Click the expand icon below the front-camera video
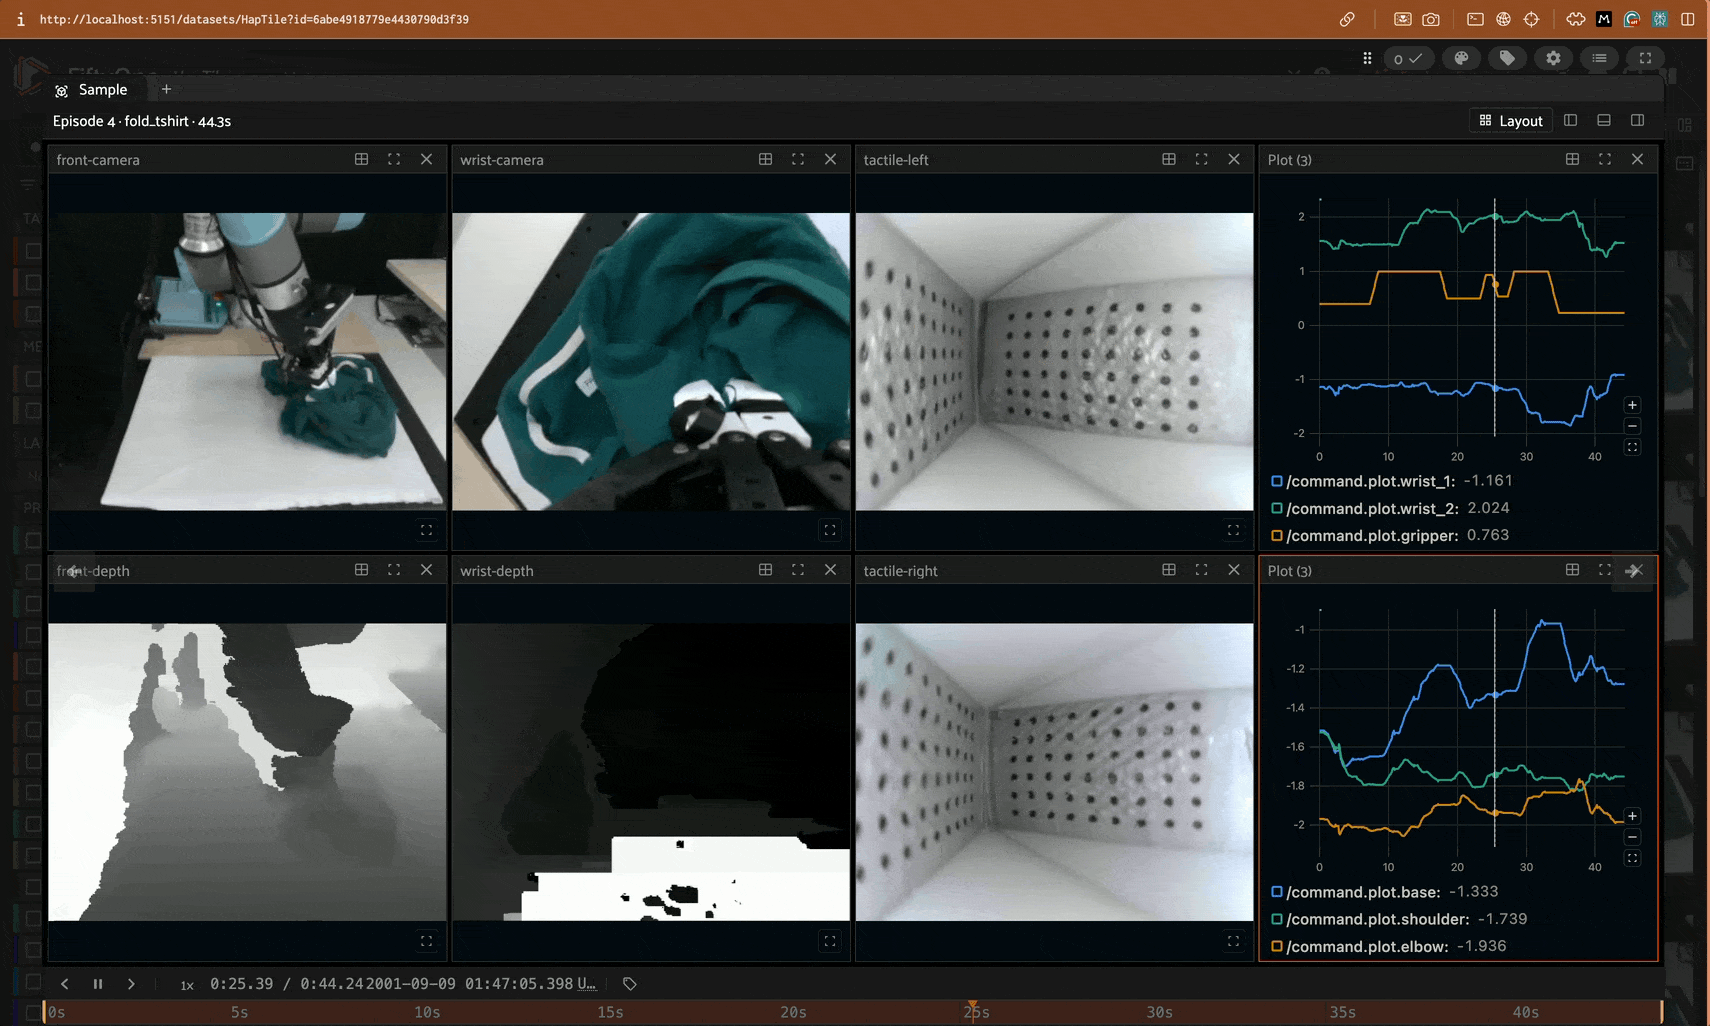The image size is (1710, 1026). click(x=427, y=530)
